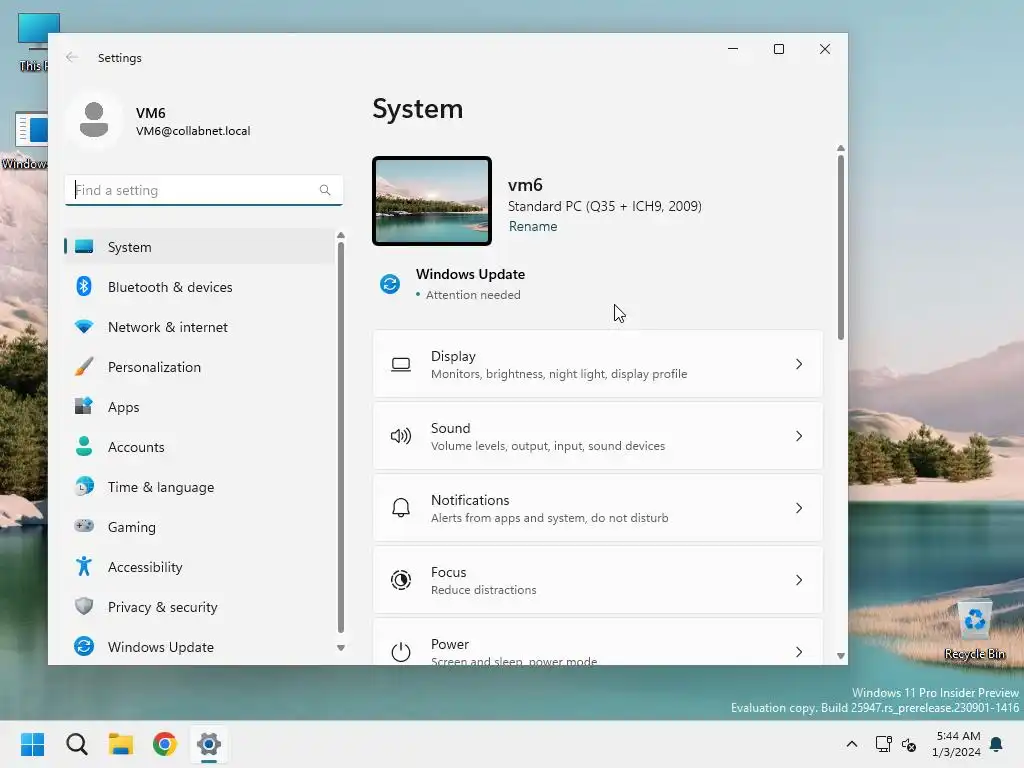1024x768 pixels.
Task: Click the taskbar notification bell
Action: (x=997, y=744)
